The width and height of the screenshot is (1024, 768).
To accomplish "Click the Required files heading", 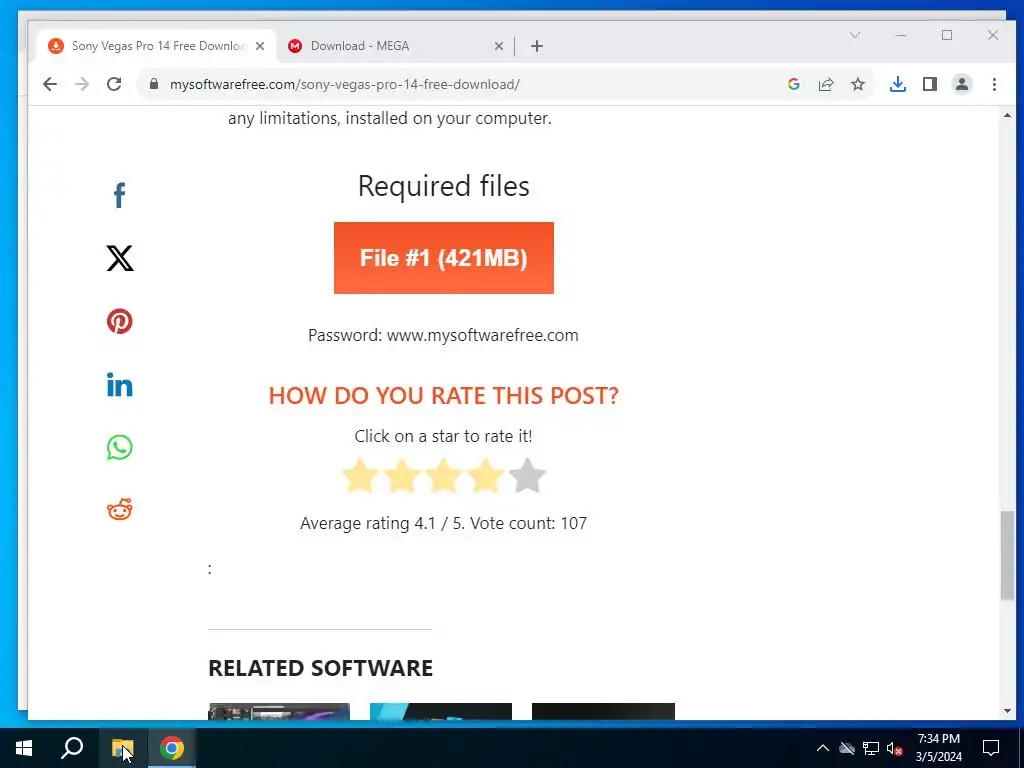I will (x=443, y=186).
